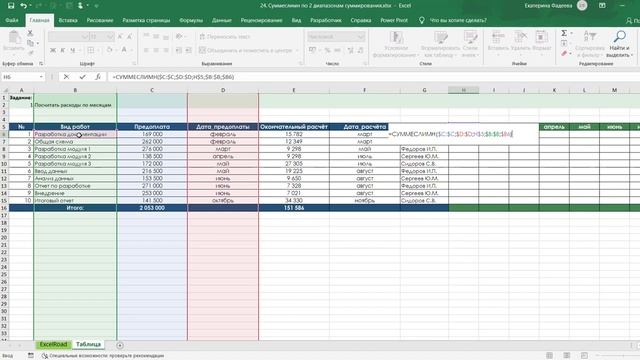640x360 pixels.
Task: Pick the font color letter A
Action: (x=124, y=50)
